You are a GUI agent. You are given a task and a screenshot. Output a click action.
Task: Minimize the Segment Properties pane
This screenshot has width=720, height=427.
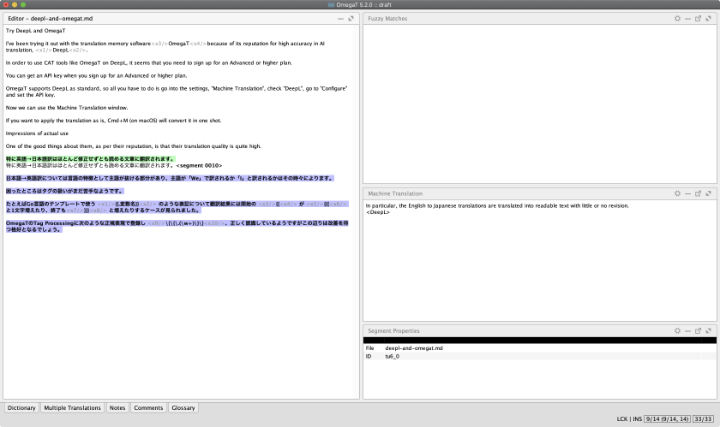[687, 331]
